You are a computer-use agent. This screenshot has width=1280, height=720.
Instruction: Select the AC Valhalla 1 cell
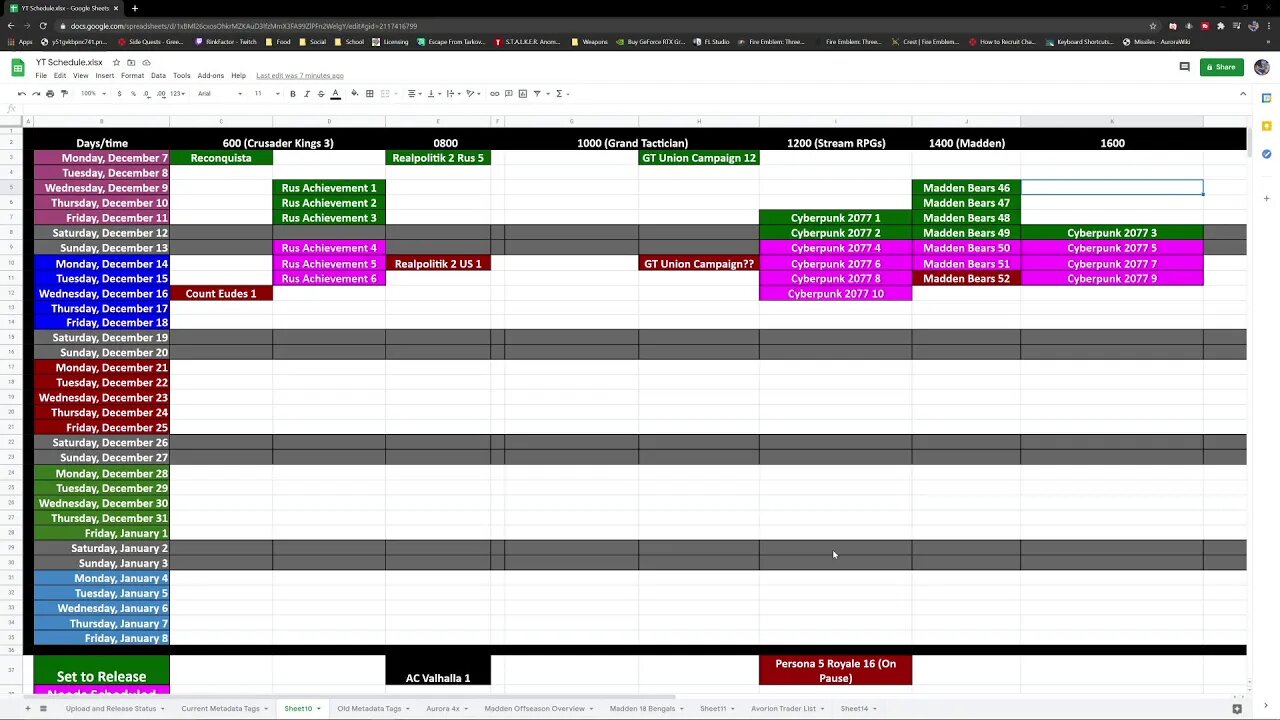(438, 670)
